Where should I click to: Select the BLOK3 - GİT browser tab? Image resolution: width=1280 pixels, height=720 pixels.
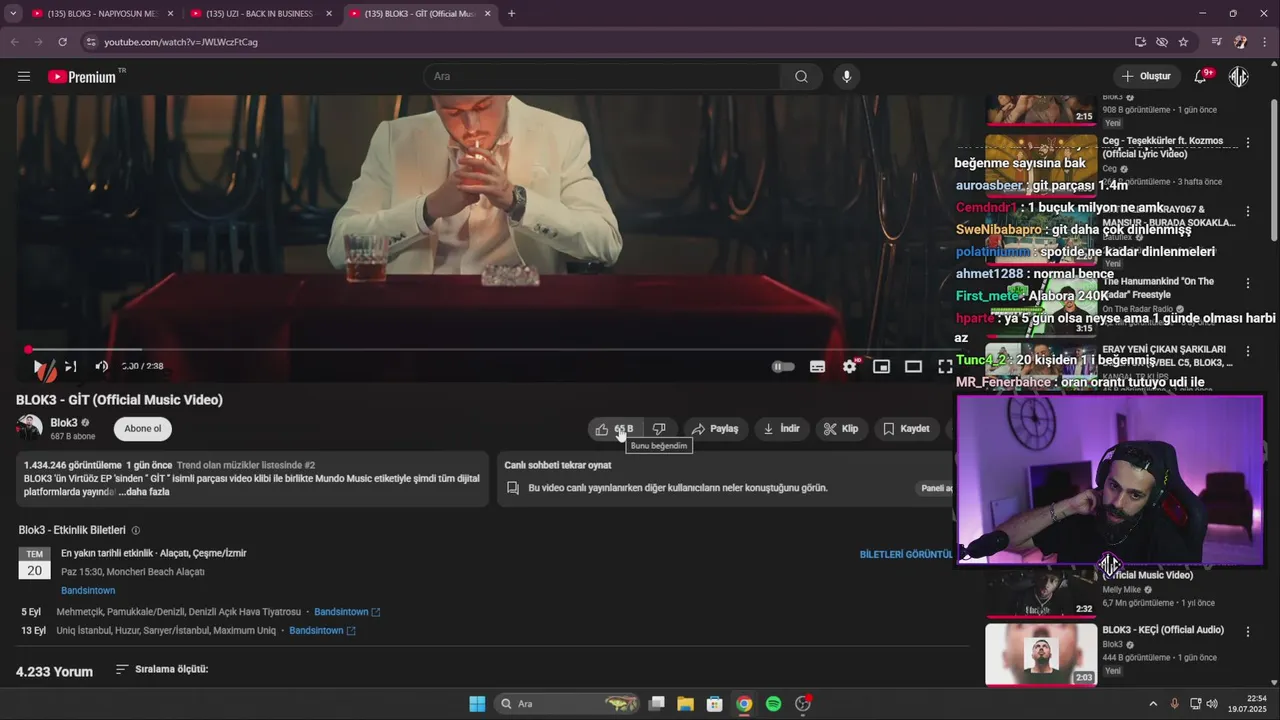tap(420, 14)
